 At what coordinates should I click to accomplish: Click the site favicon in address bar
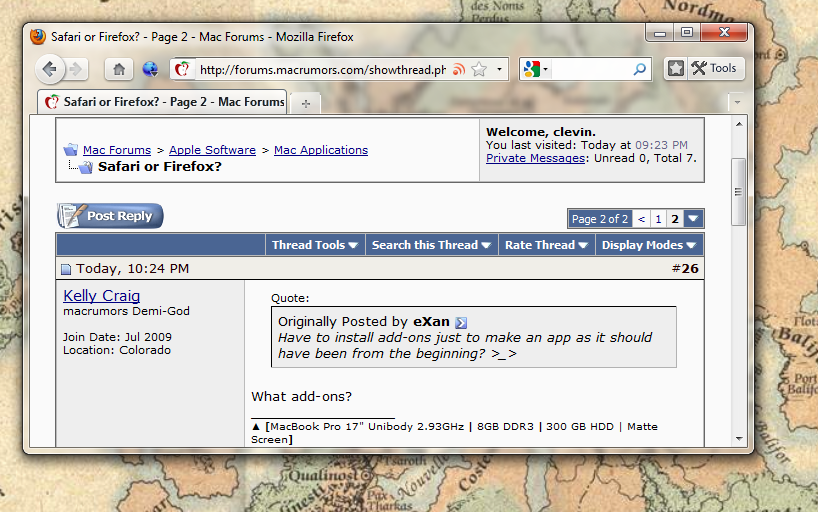182,69
